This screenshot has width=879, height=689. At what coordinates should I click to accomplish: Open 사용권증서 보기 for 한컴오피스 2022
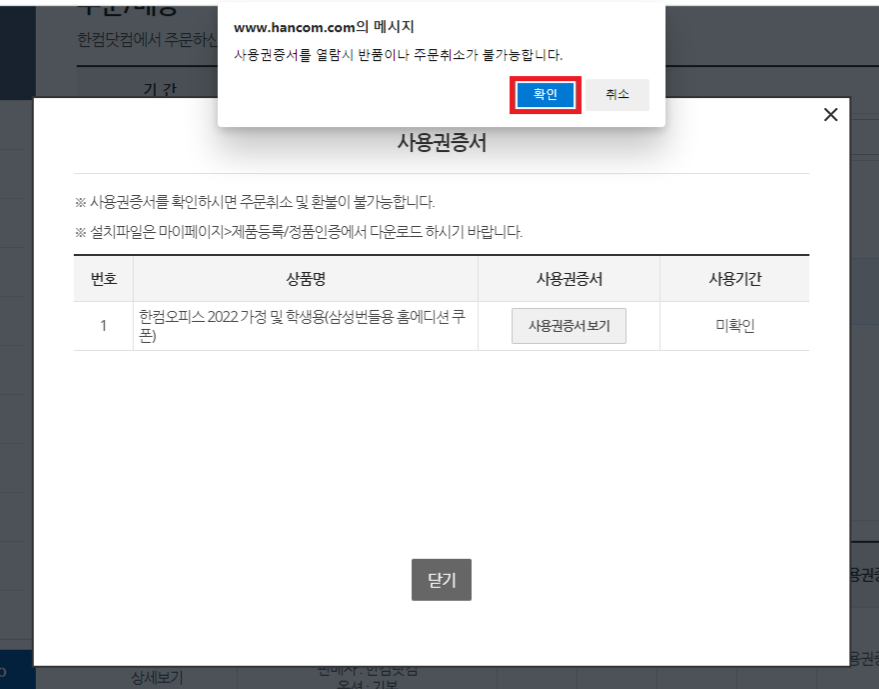[x=568, y=326]
